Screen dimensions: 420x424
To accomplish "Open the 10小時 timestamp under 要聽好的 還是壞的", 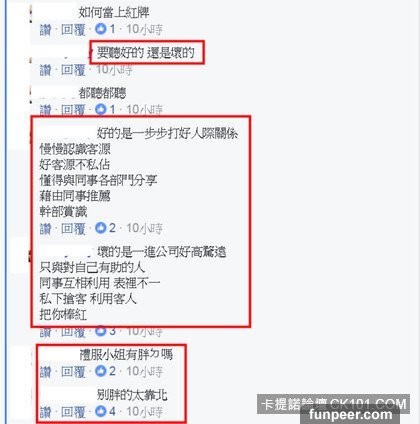I will (x=114, y=70).
